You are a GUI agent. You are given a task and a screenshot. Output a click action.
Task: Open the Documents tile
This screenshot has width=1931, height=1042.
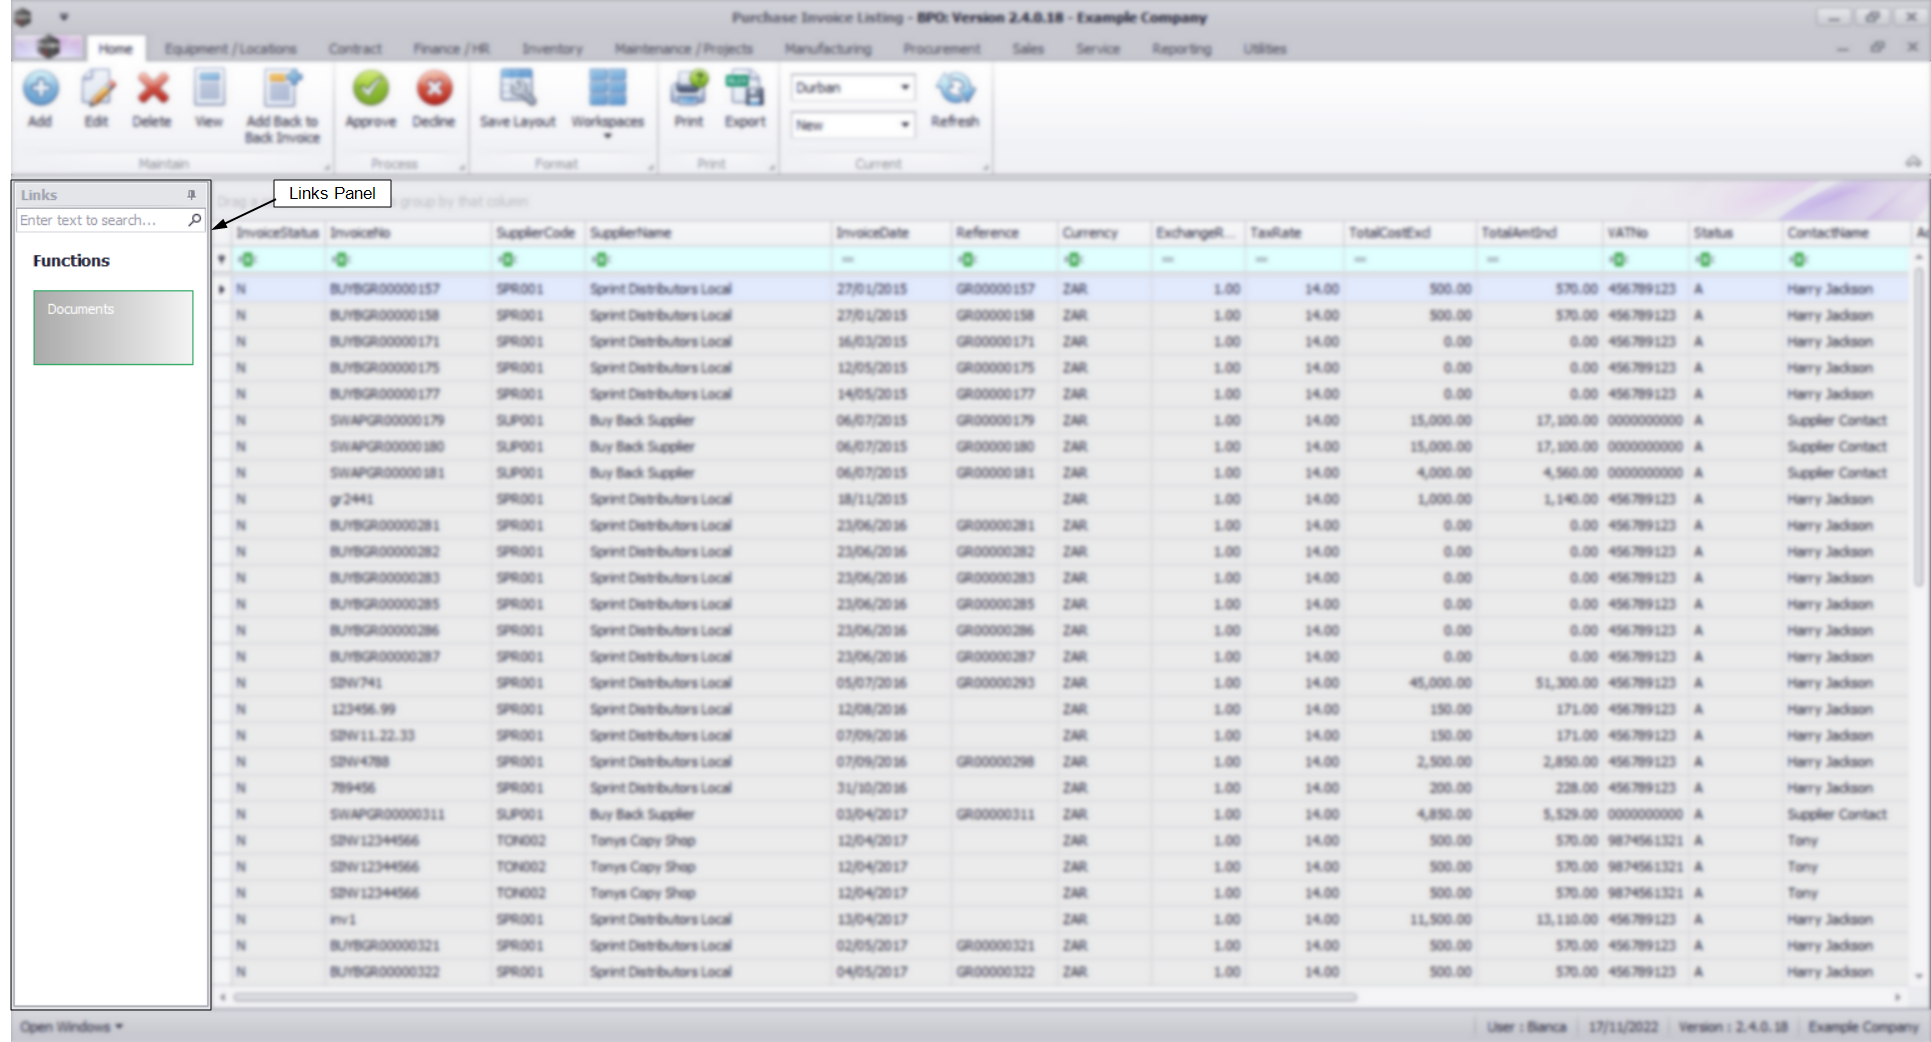[x=113, y=327]
